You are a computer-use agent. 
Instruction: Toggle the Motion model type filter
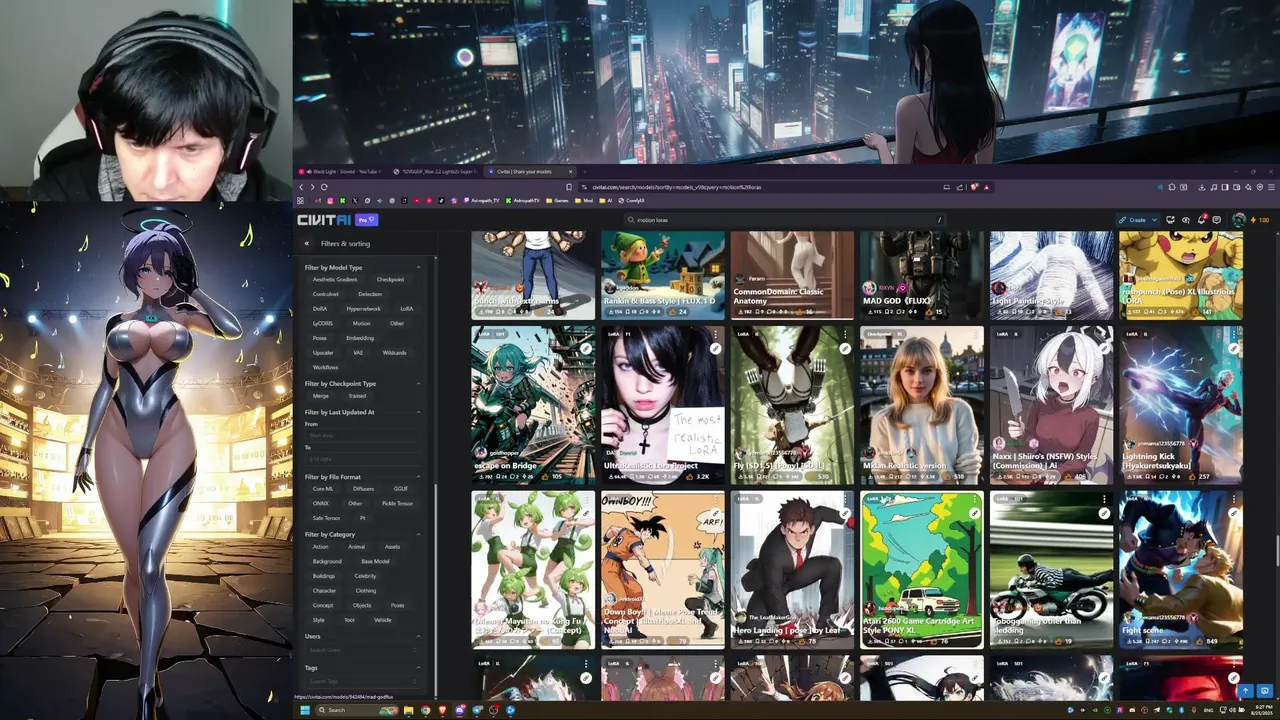click(x=361, y=323)
